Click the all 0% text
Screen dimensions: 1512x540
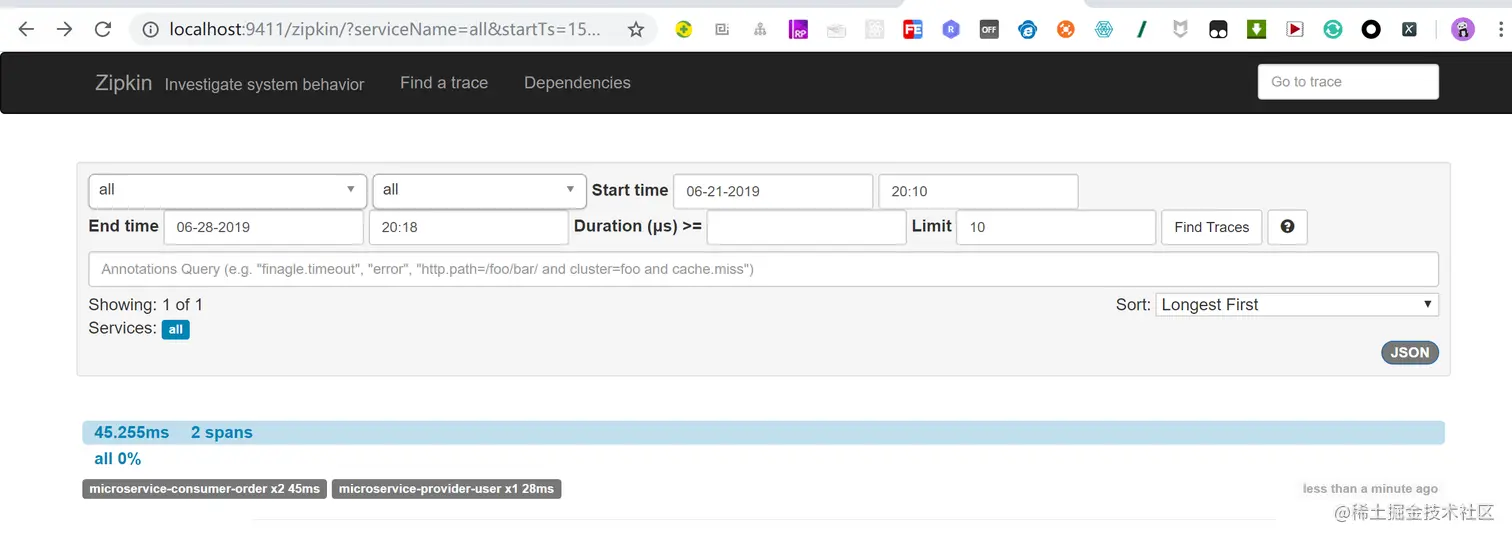pyautogui.click(x=117, y=459)
